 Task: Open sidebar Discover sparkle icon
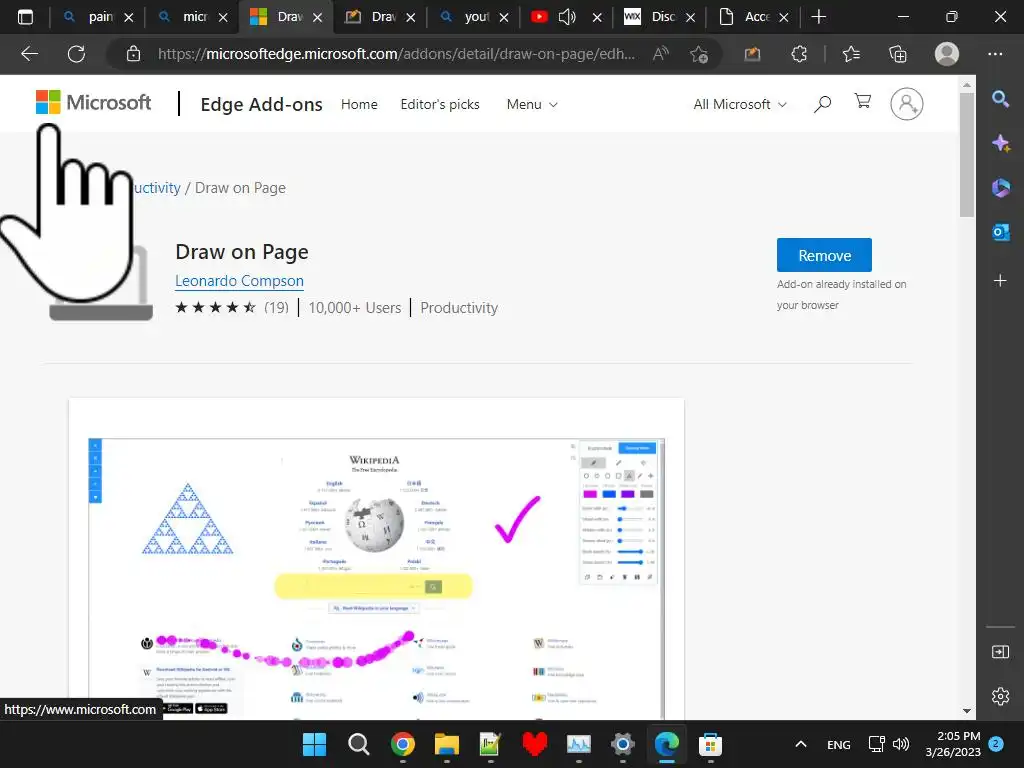[1000, 143]
